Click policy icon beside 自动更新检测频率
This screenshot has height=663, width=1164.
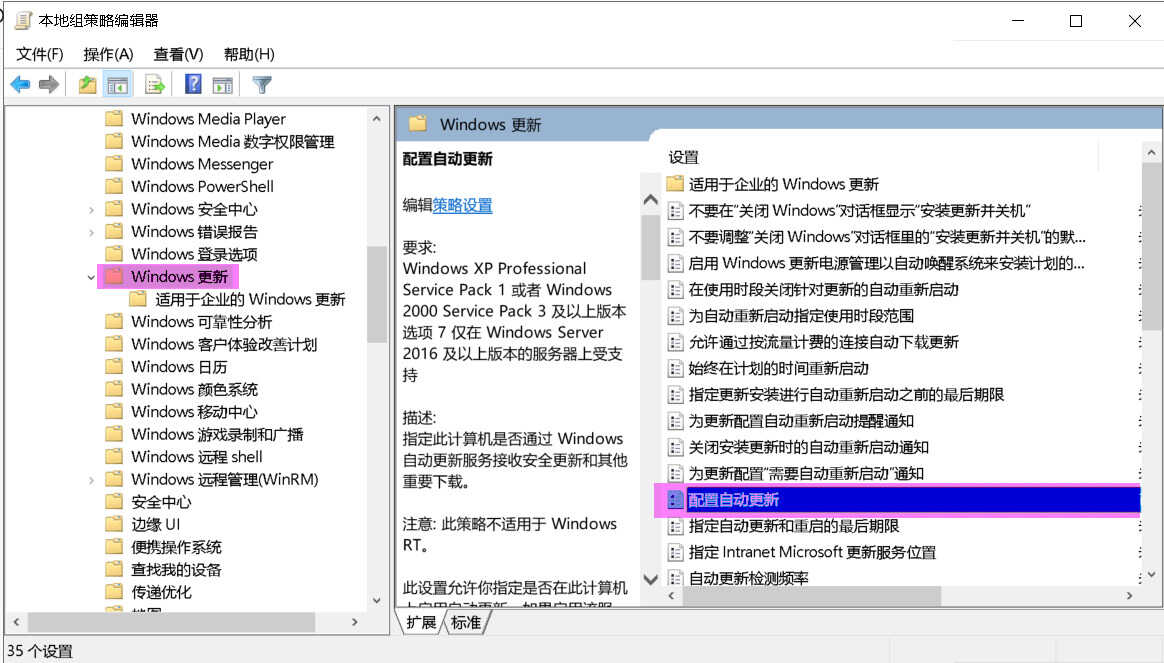tap(676, 578)
